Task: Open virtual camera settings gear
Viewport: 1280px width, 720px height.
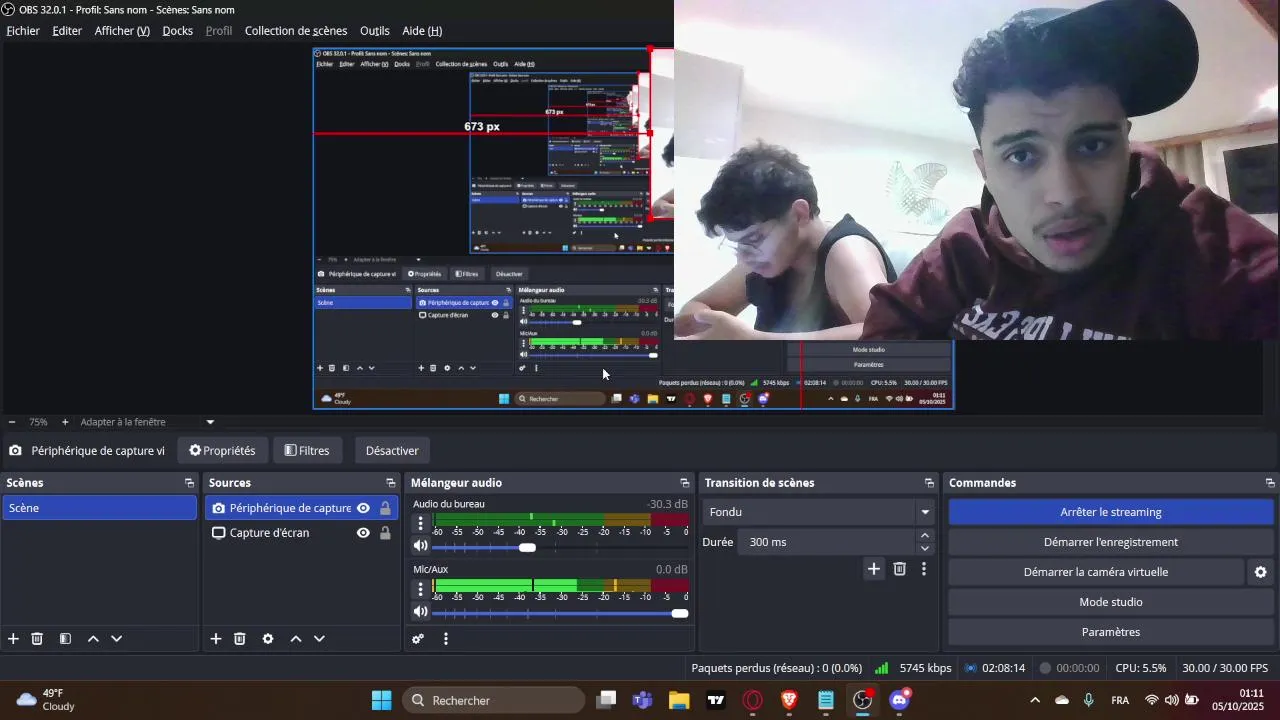Action: [x=1261, y=572]
